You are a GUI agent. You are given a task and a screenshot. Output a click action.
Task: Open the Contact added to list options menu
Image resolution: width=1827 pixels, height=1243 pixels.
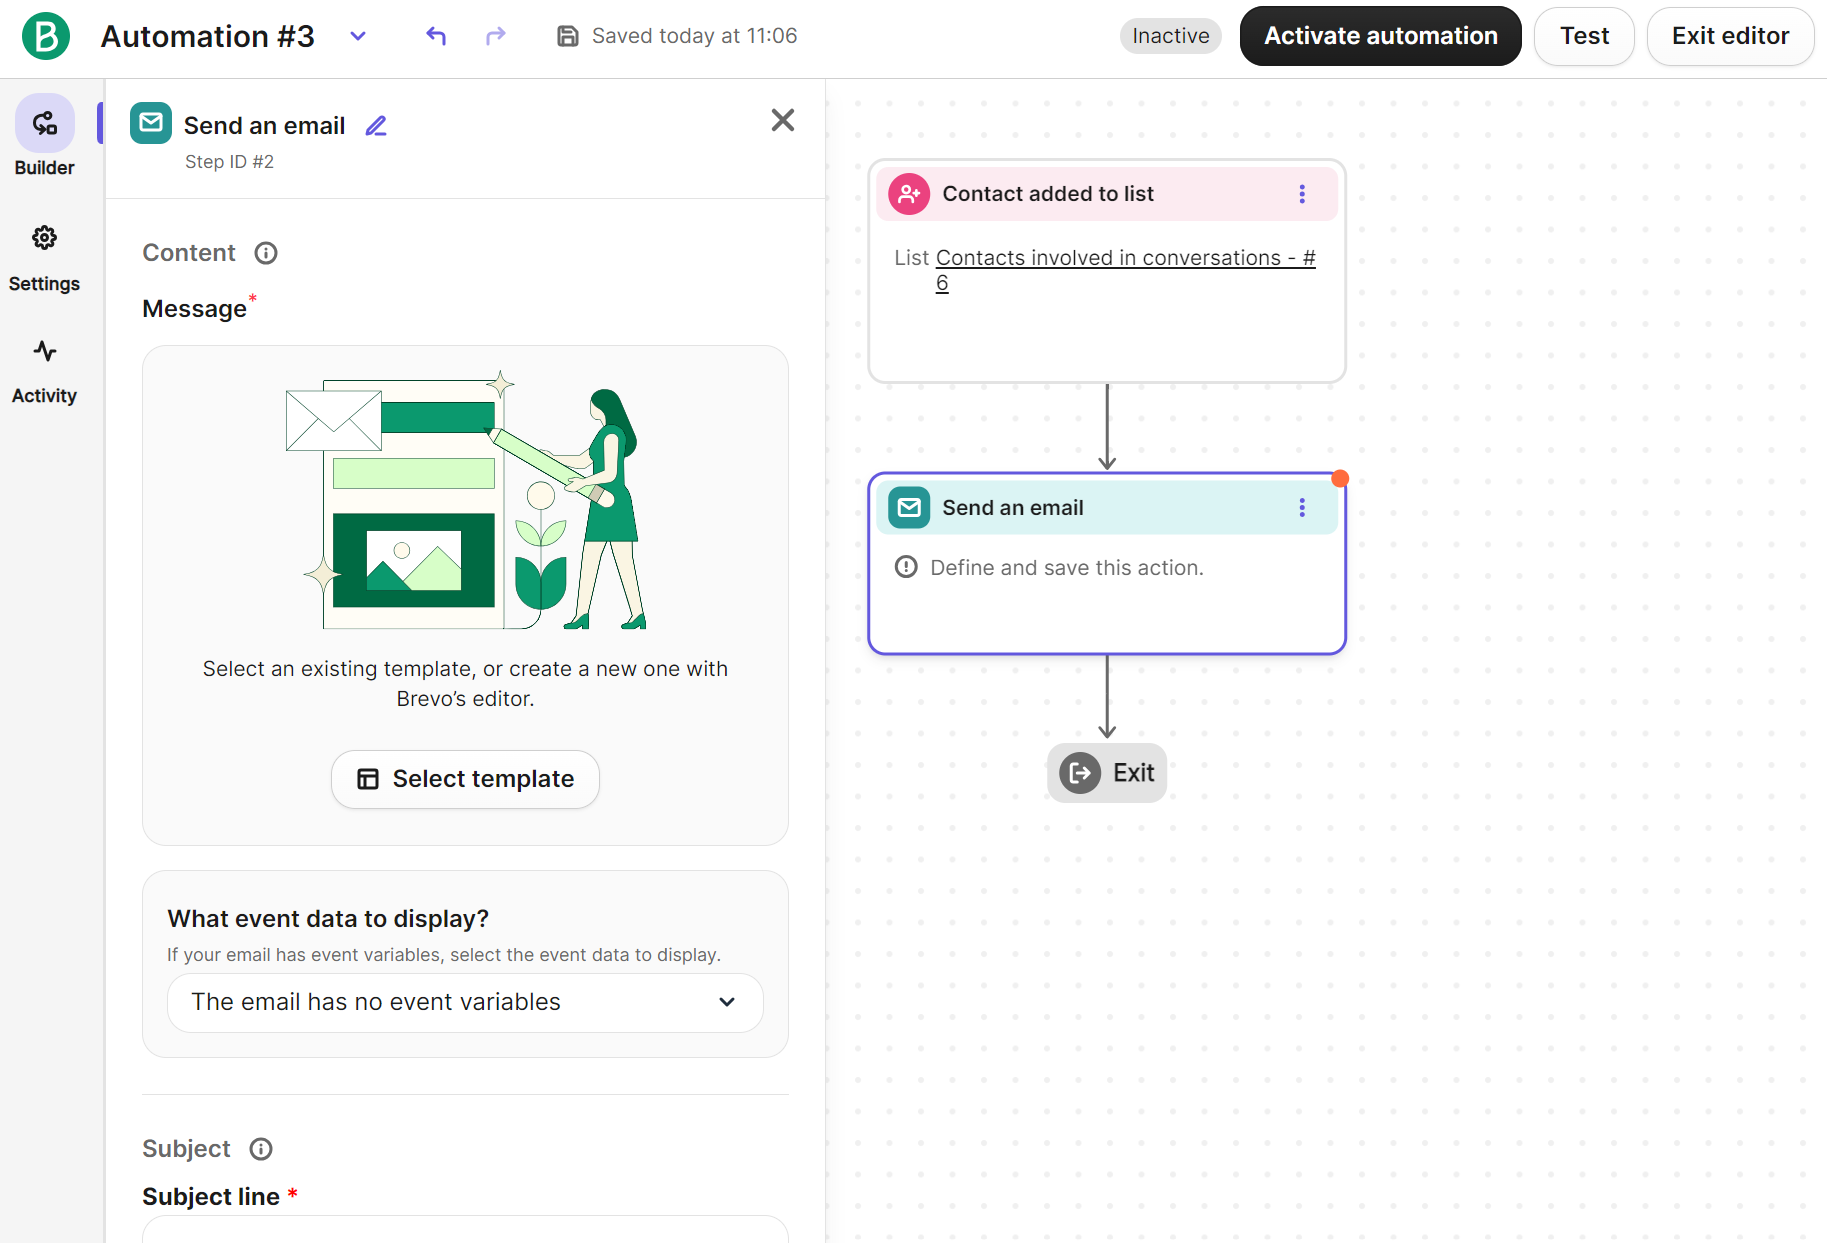coord(1301,194)
